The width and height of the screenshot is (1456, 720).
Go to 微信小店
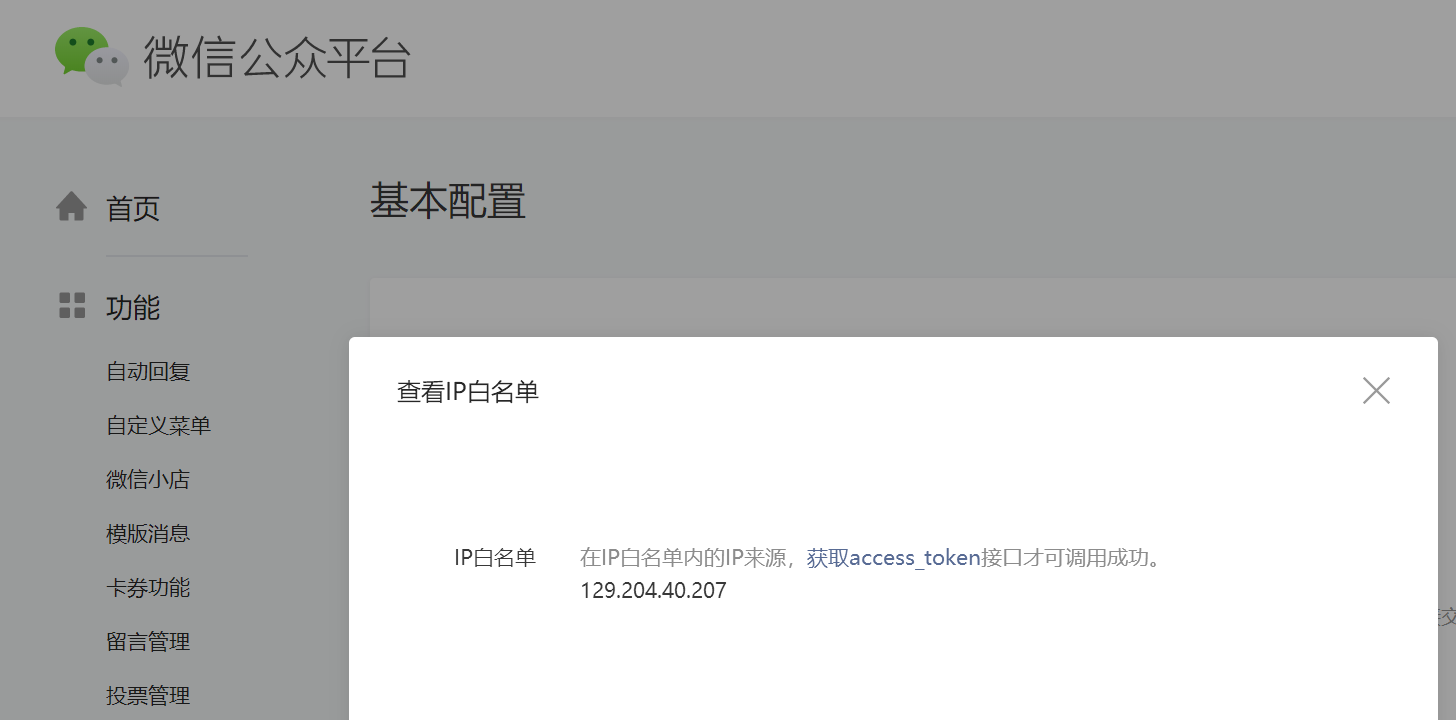click(x=148, y=480)
